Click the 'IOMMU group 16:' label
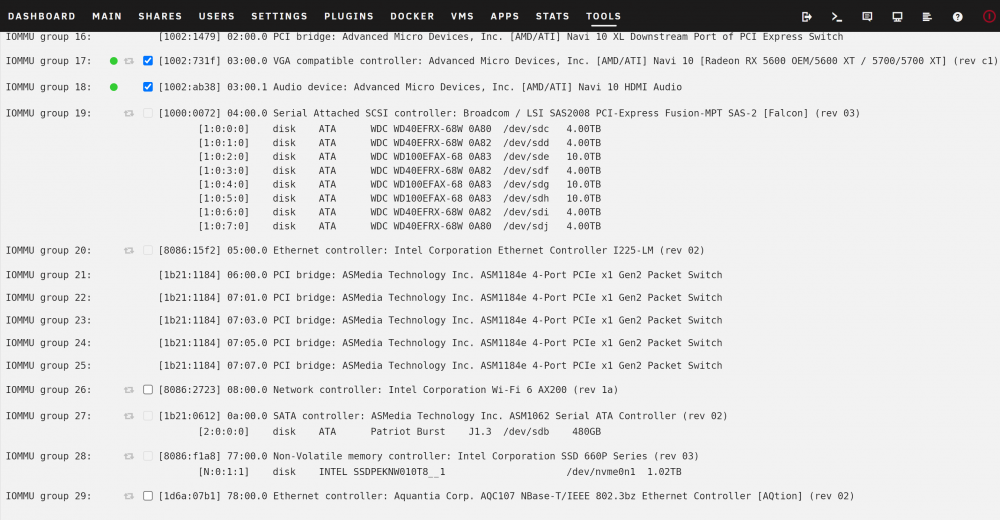This screenshot has width=1000, height=520. (48, 37)
